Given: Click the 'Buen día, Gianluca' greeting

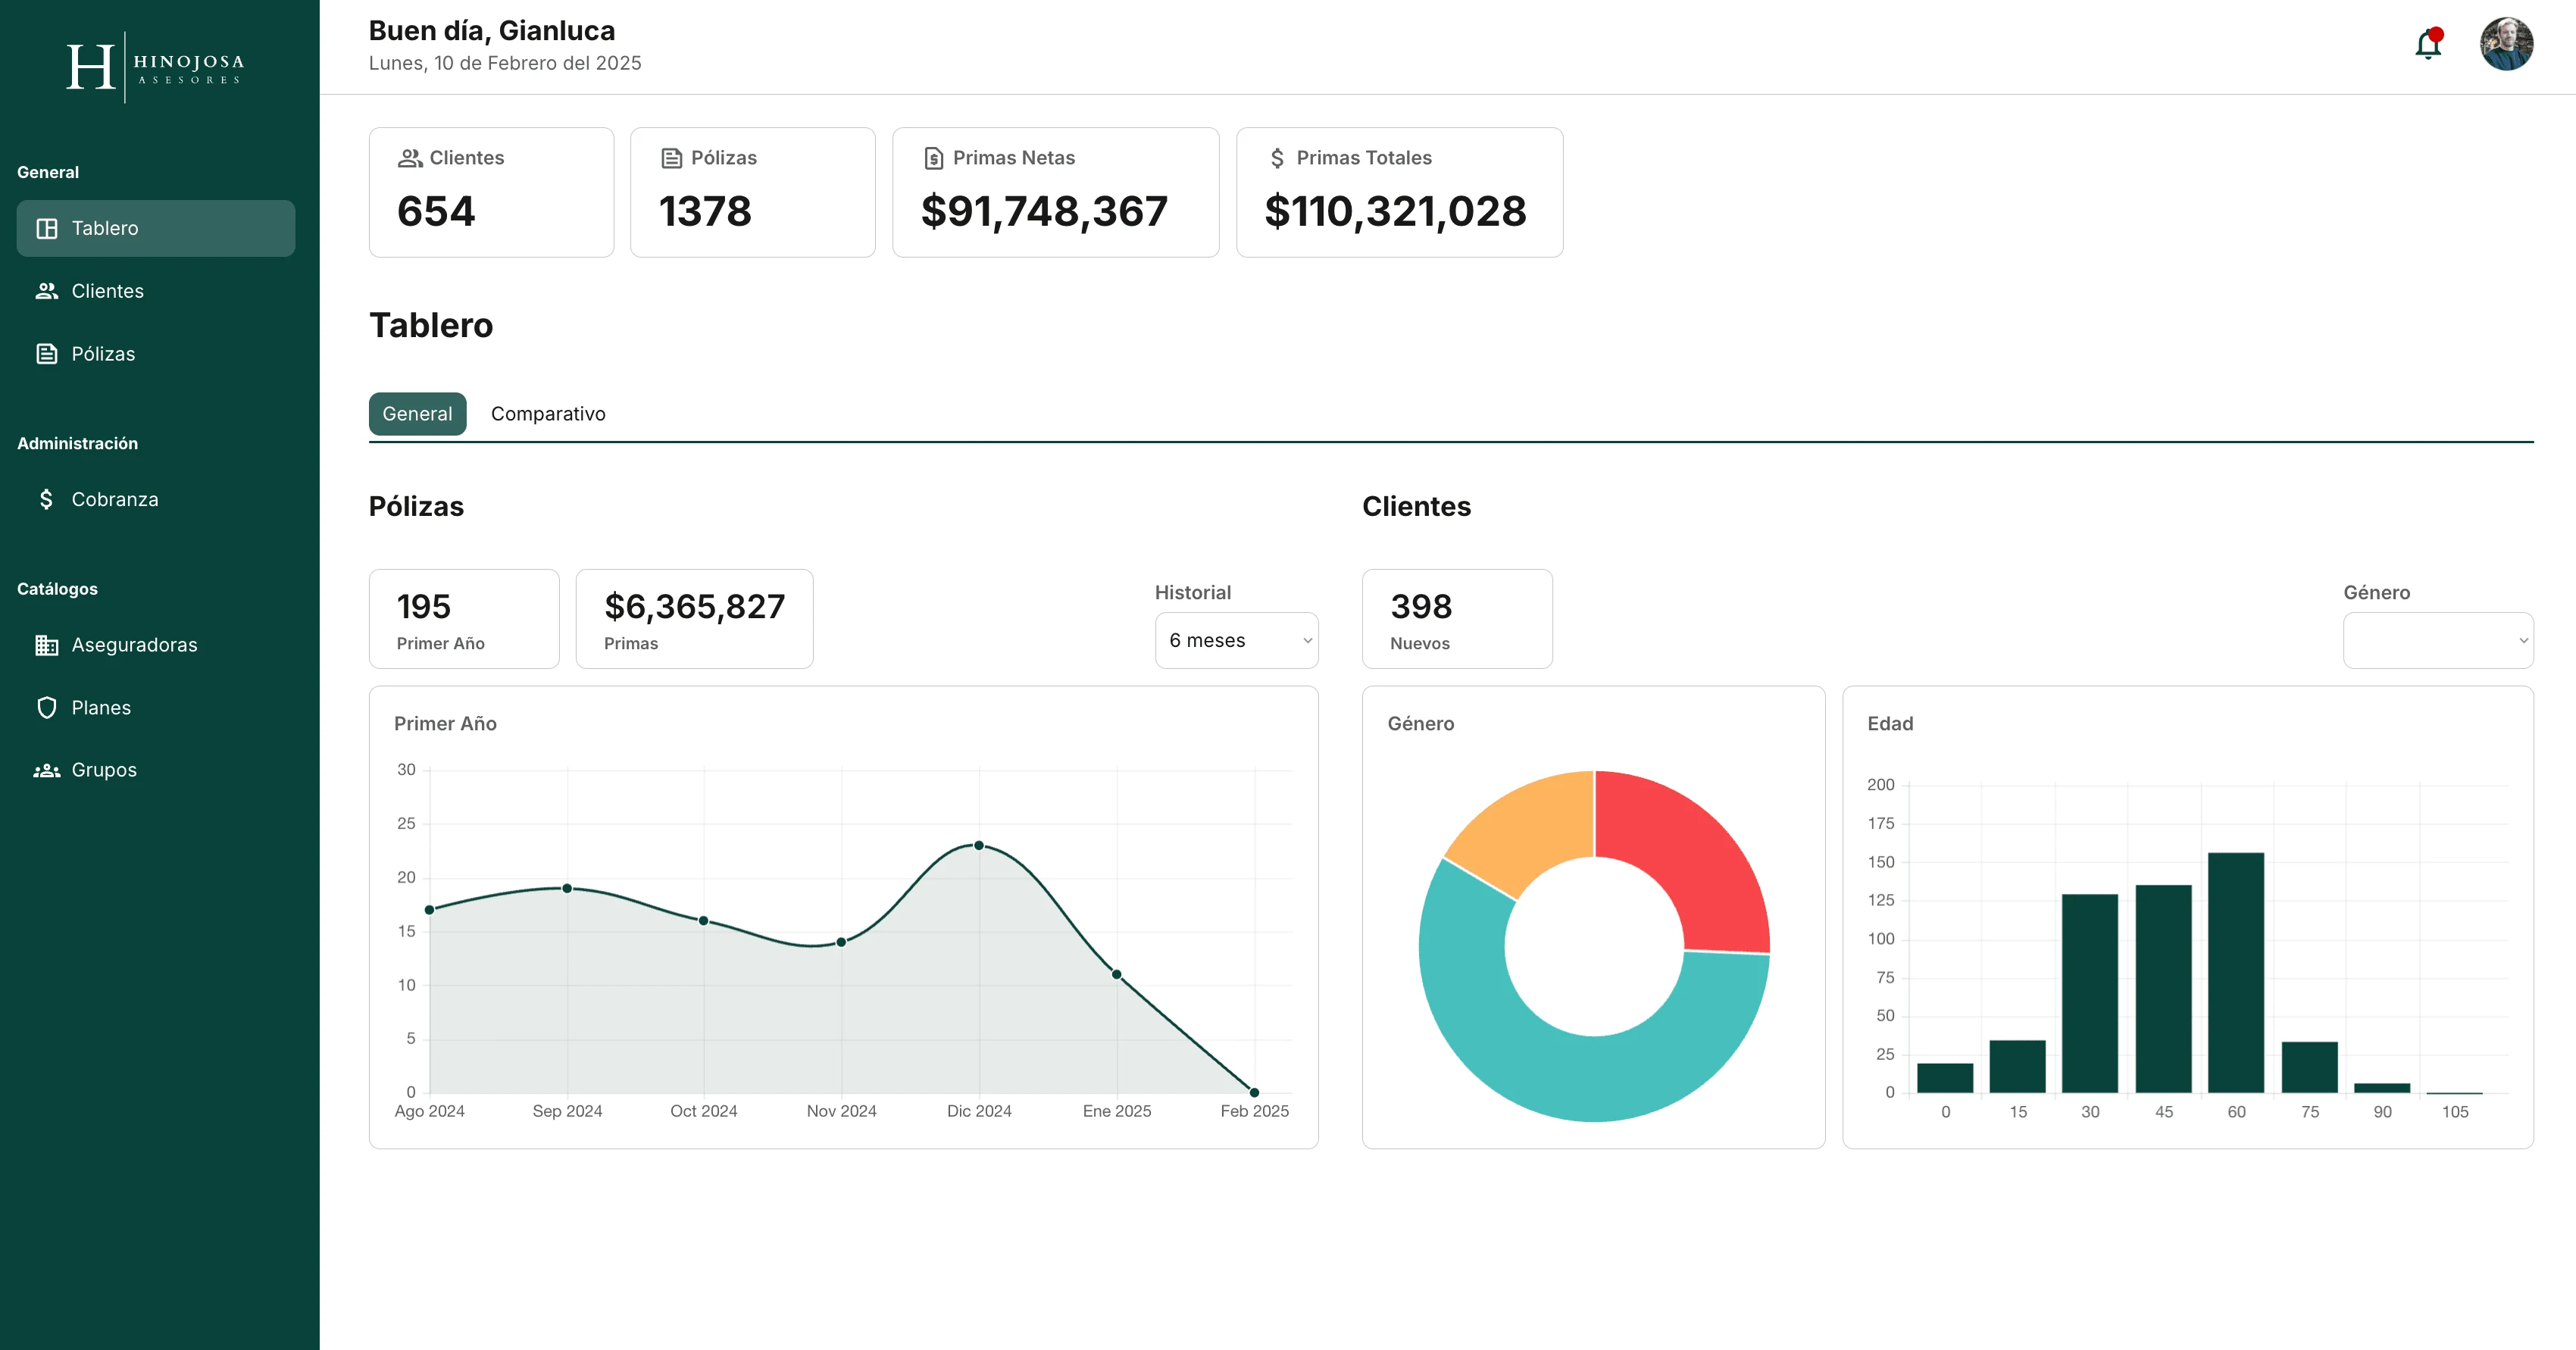Looking at the screenshot, I should click(x=492, y=31).
